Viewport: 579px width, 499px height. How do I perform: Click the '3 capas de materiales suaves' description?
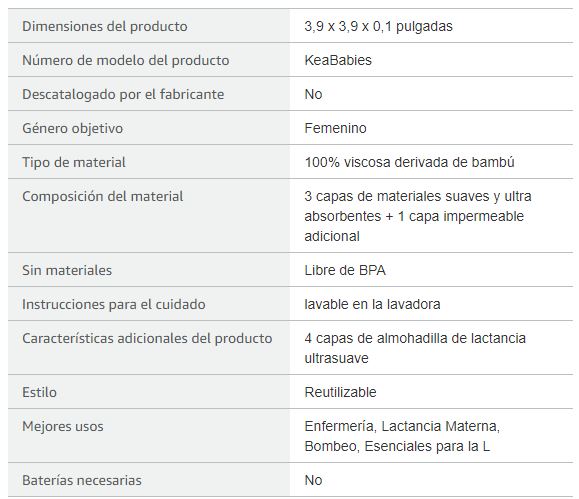418,216
